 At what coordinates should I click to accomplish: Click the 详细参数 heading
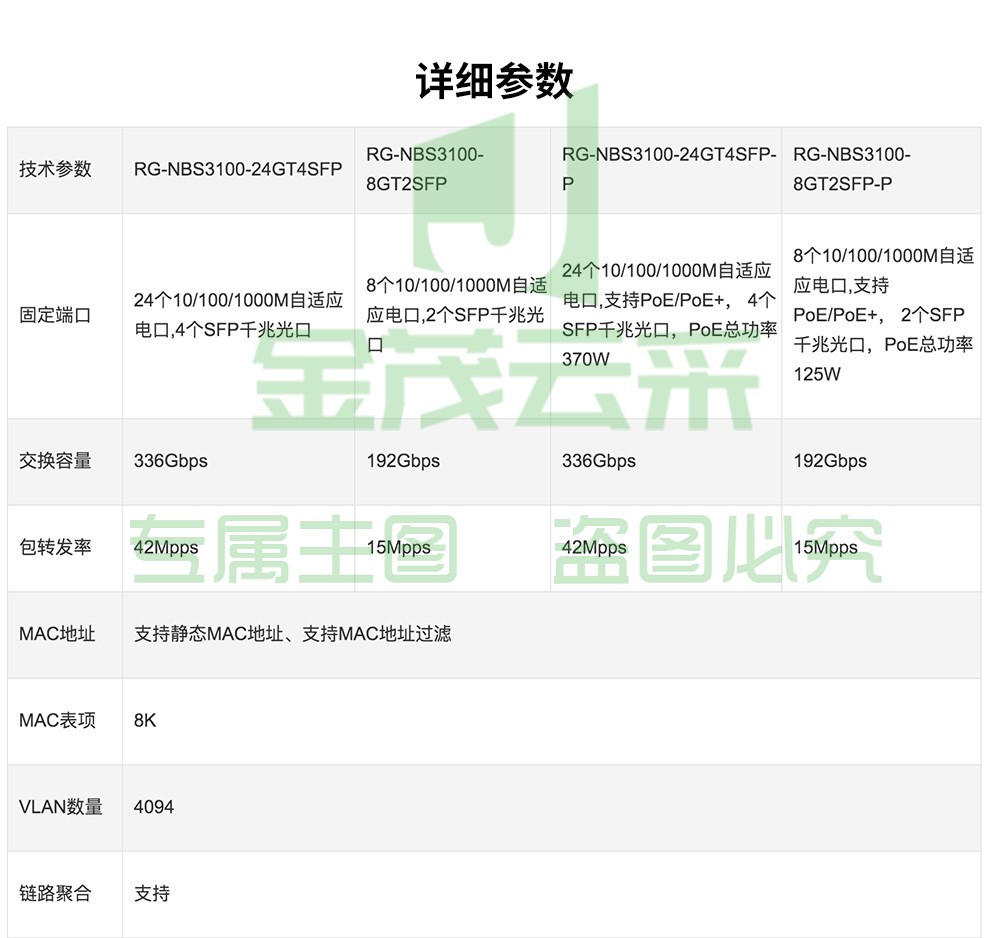point(494,81)
